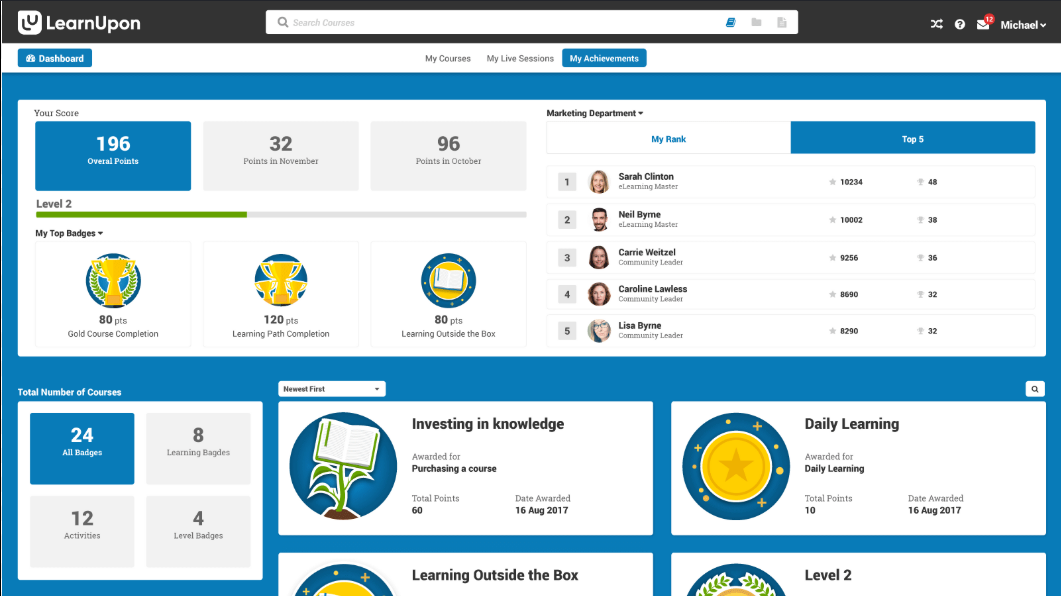Open the Michael user menu

(x=1023, y=25)
